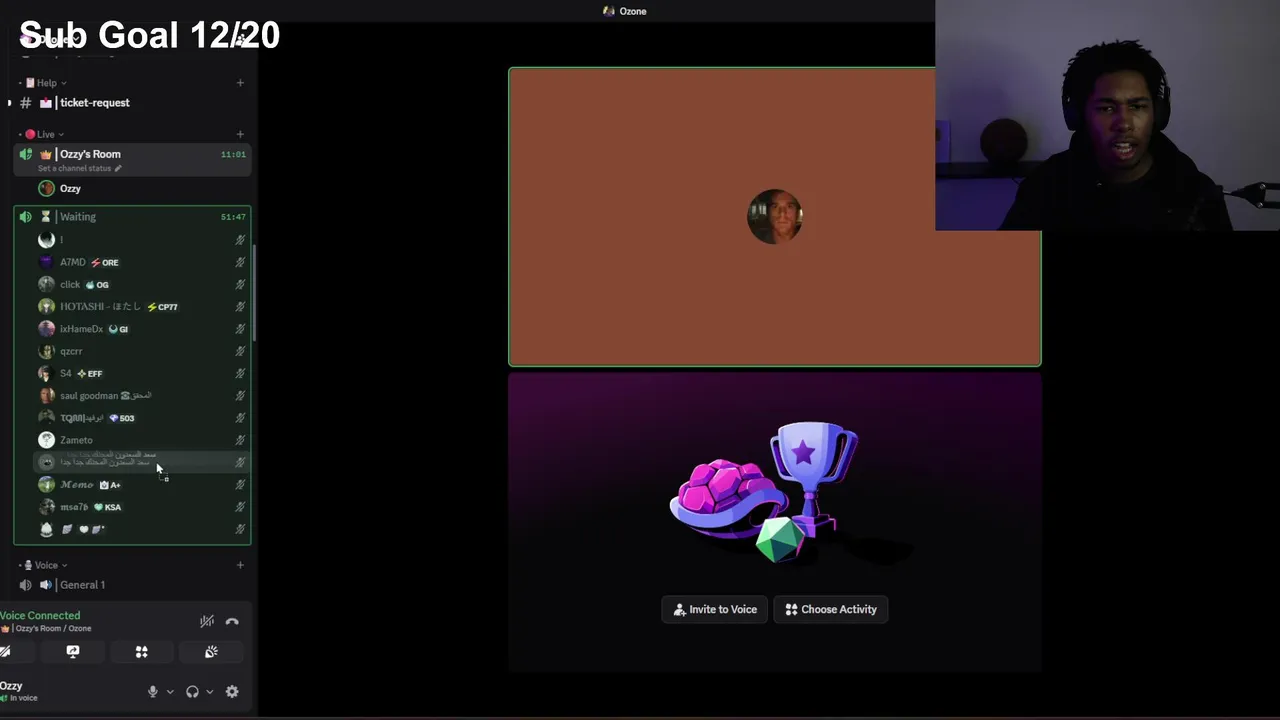Click the muted icon next to saul goodman
This screenshot has width=1280, height=720.
[240, 396]
